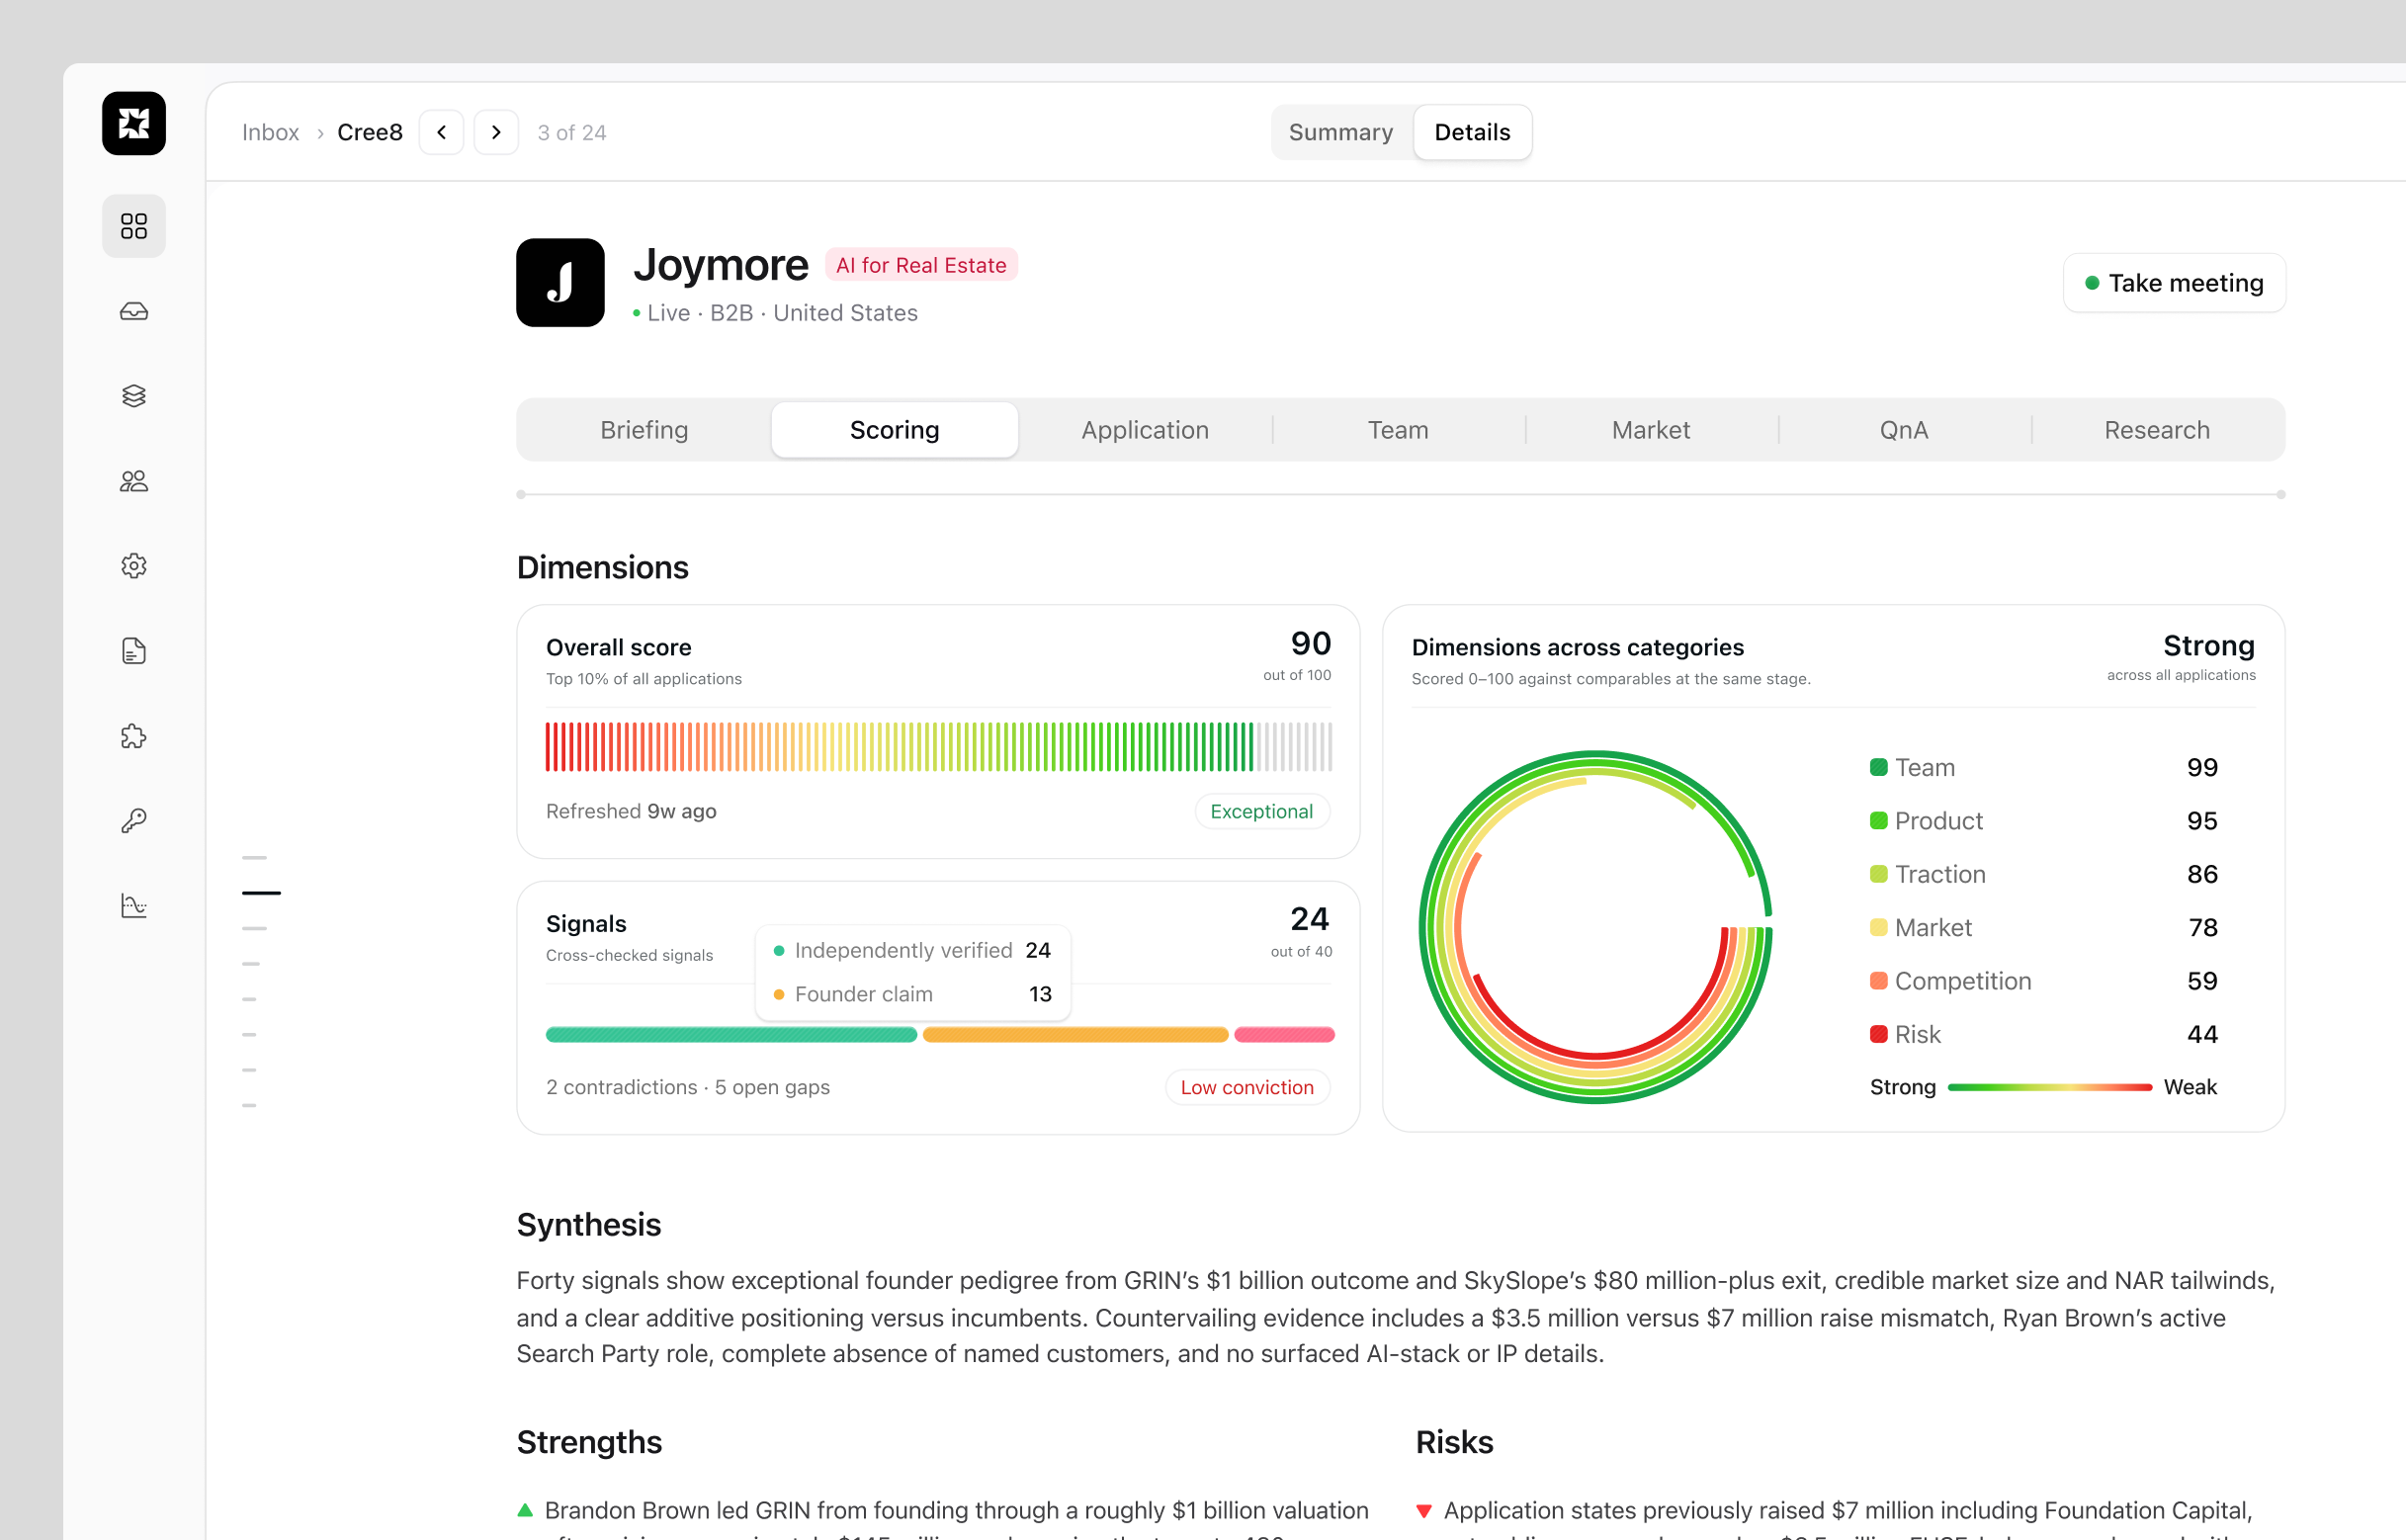
Task: Click the Joymore company logo
Action: pyautogui.click(x=560, y=283)
